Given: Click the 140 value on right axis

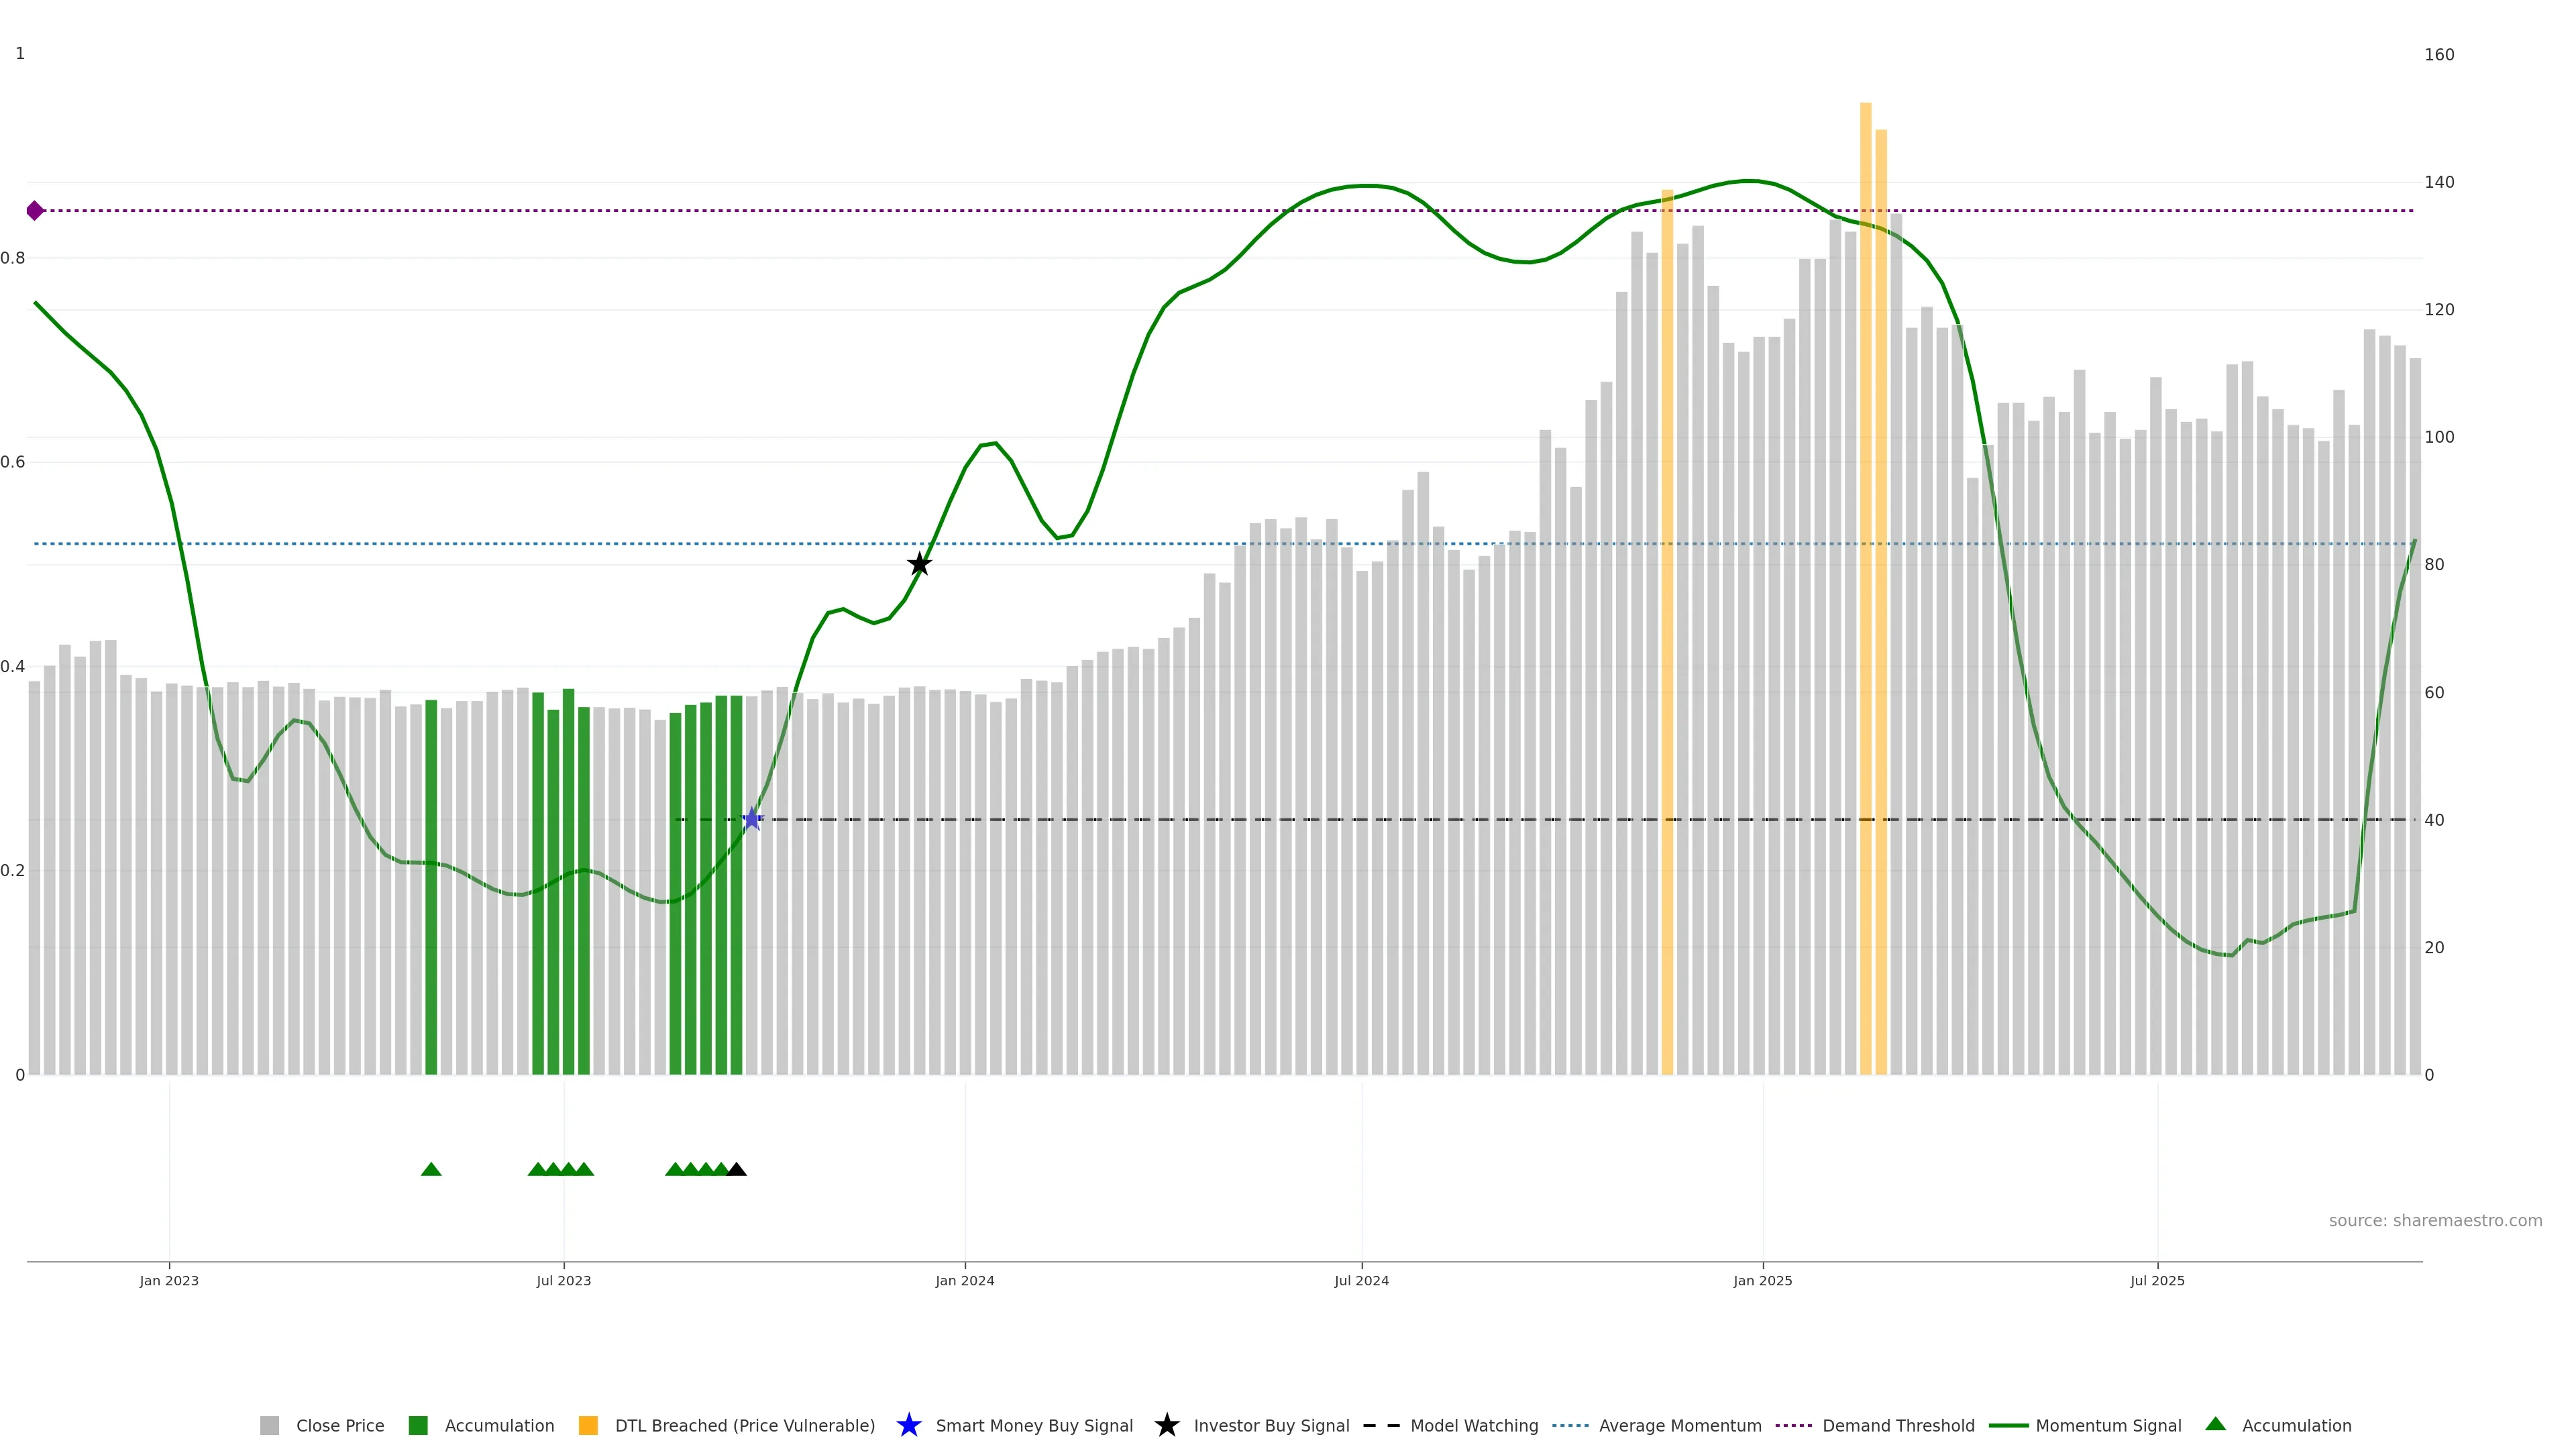Looking at the screenshot, I should pyautogui.click(x=2439, y=182).
